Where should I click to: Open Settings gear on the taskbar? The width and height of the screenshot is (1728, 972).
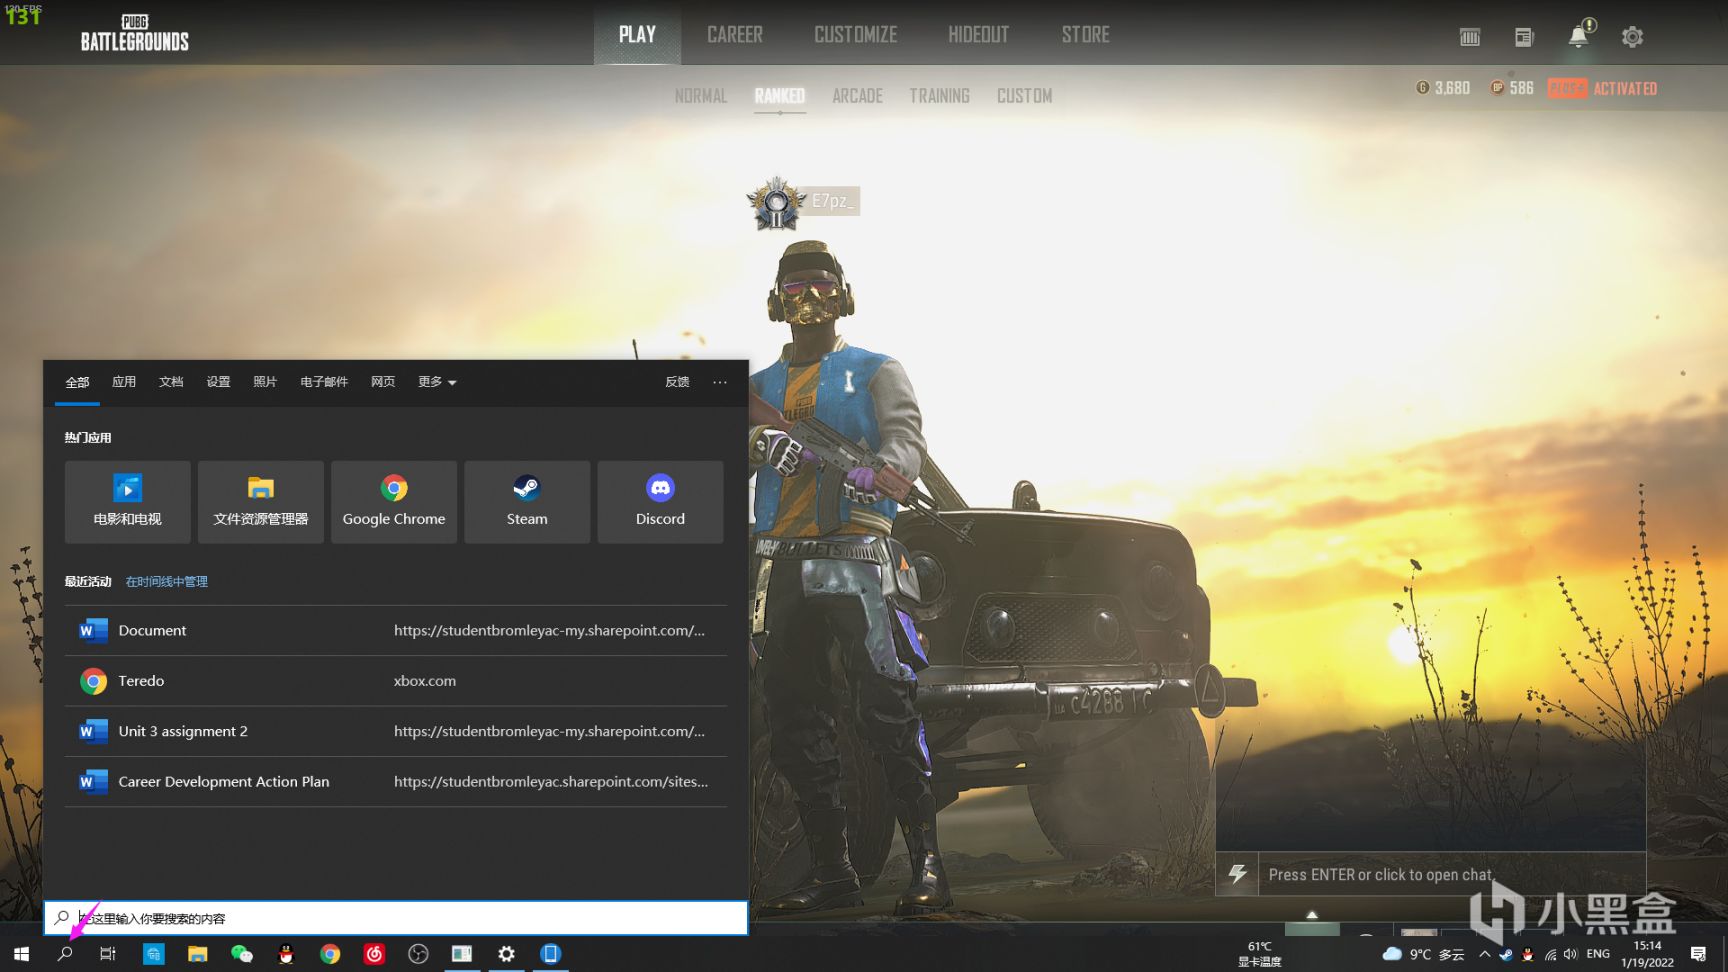(507, 954)
